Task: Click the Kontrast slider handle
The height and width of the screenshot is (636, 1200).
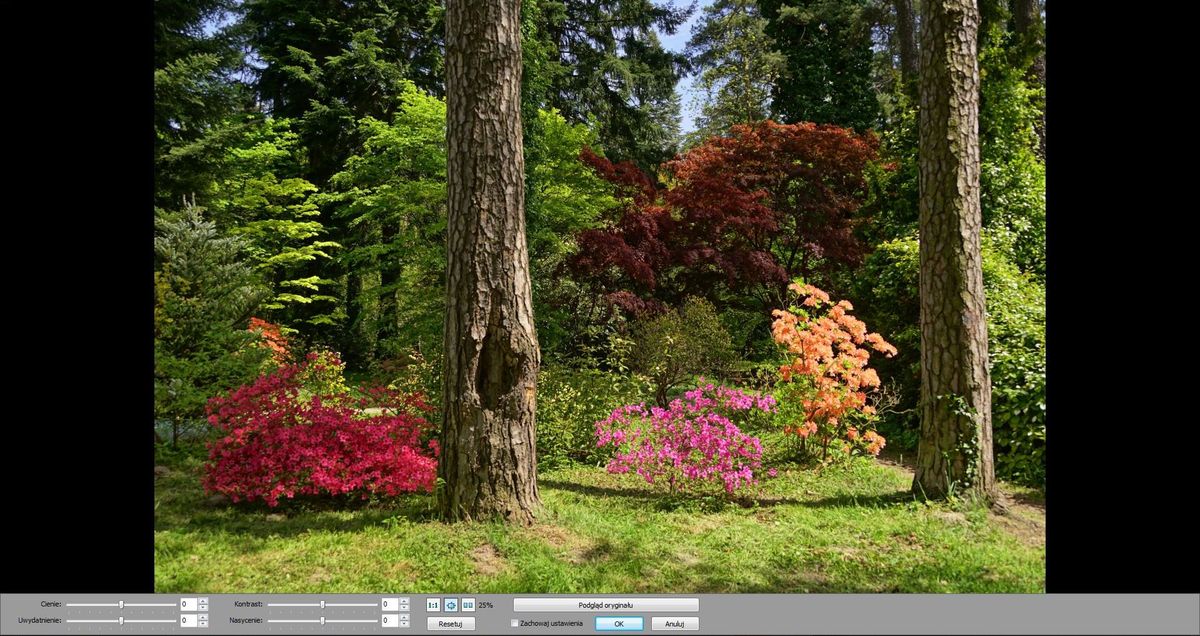Action: coord(322,604)
